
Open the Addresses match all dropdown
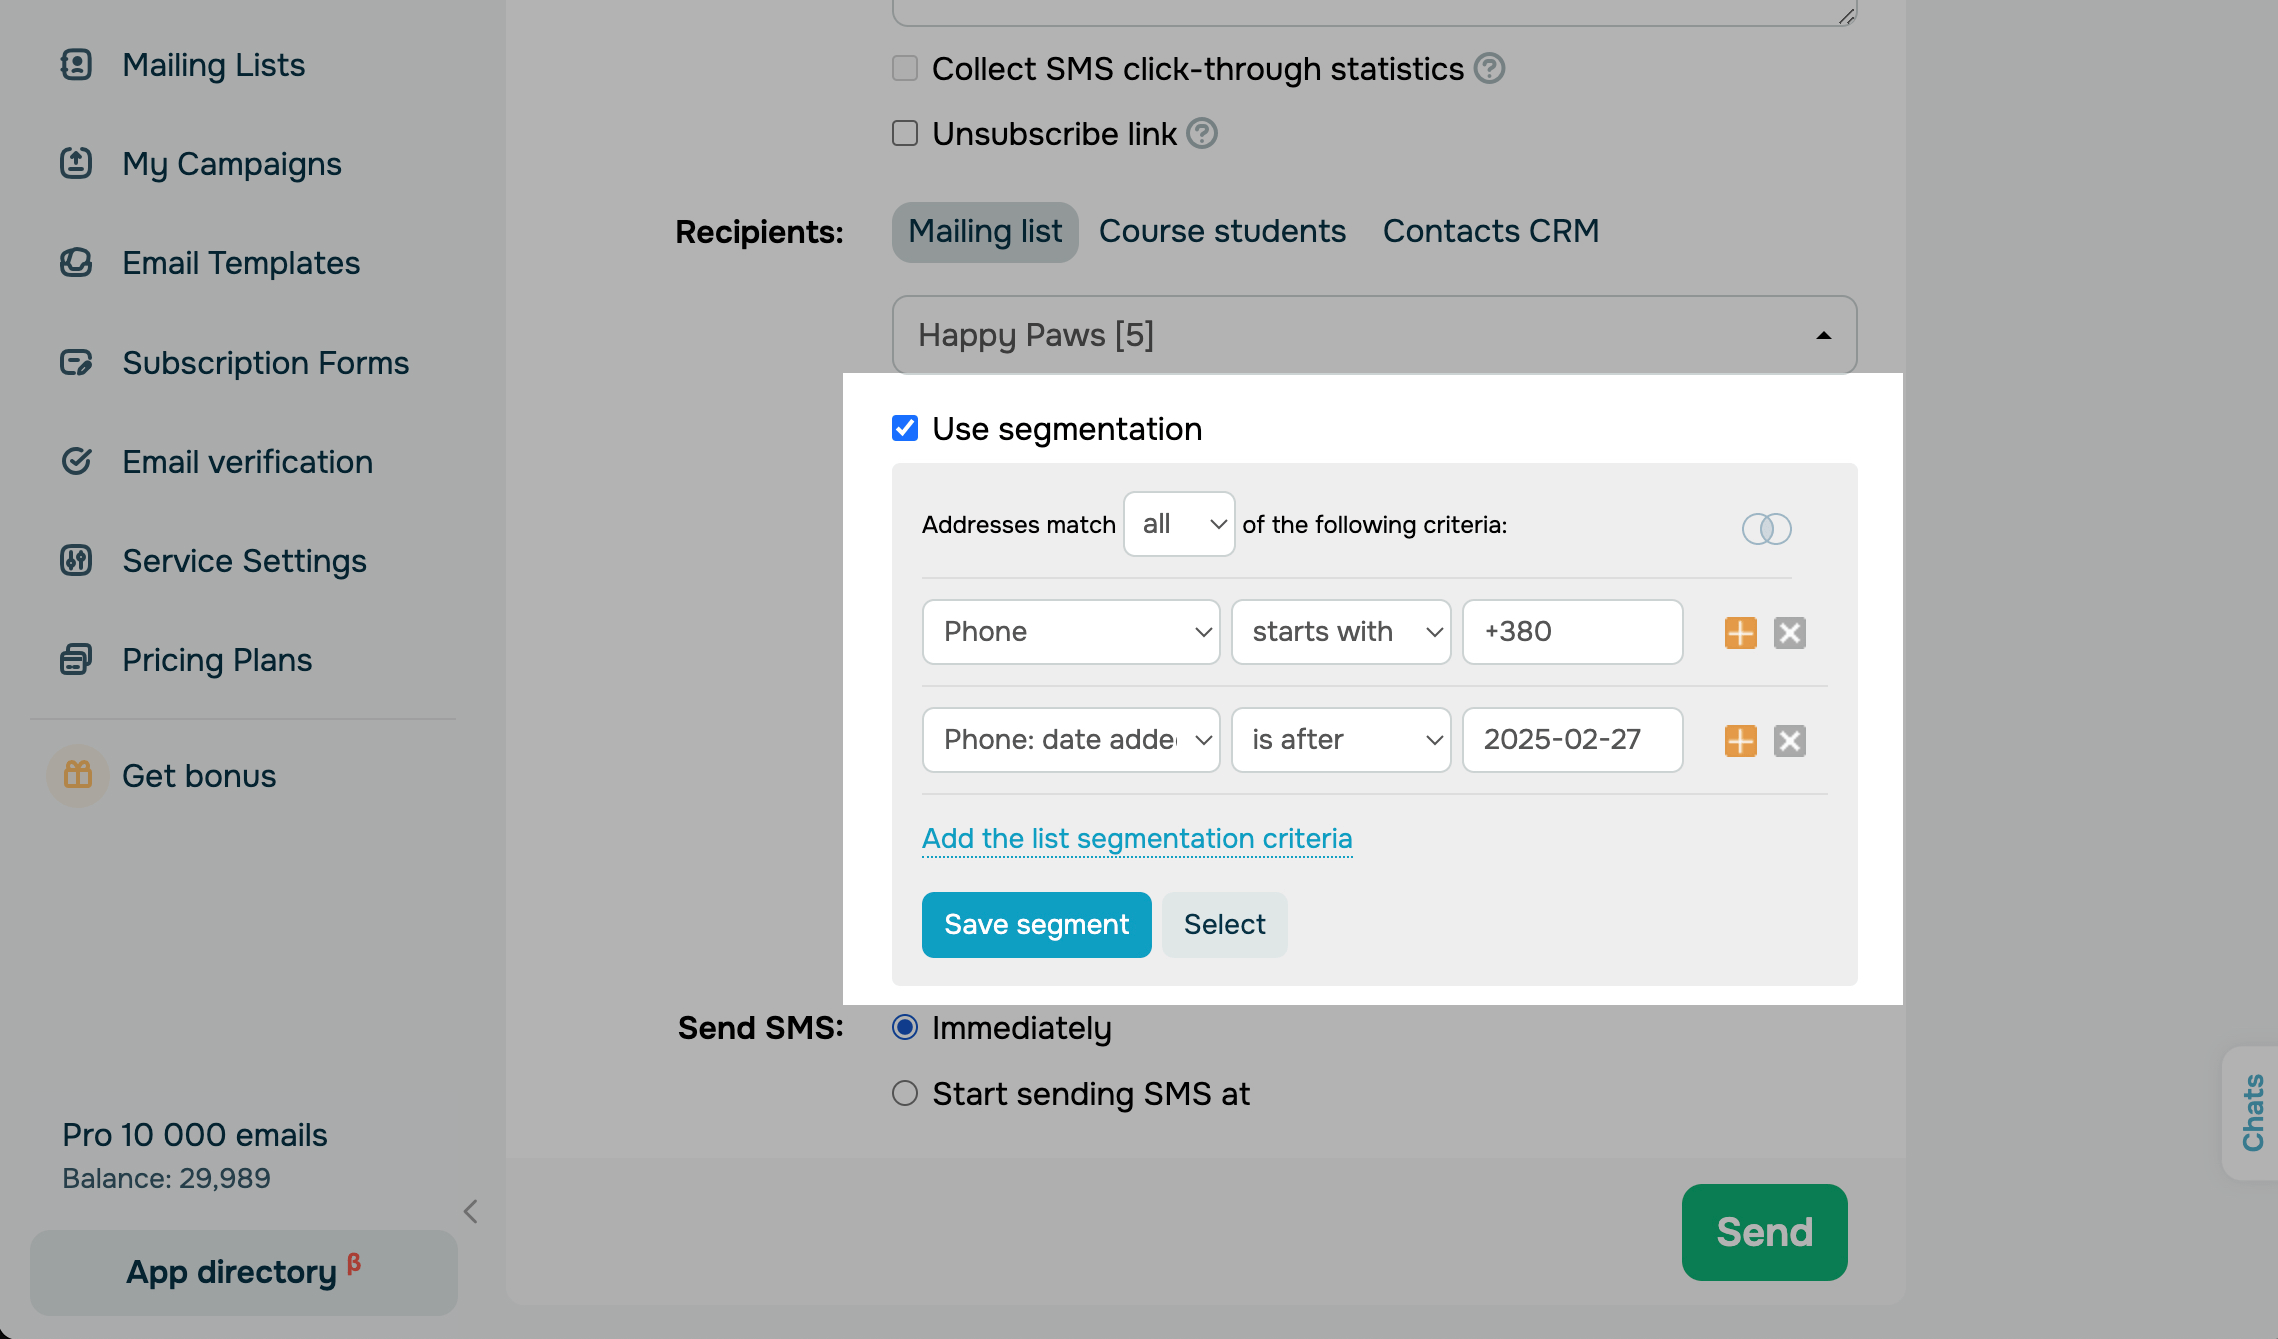[x=1179, y=524]
